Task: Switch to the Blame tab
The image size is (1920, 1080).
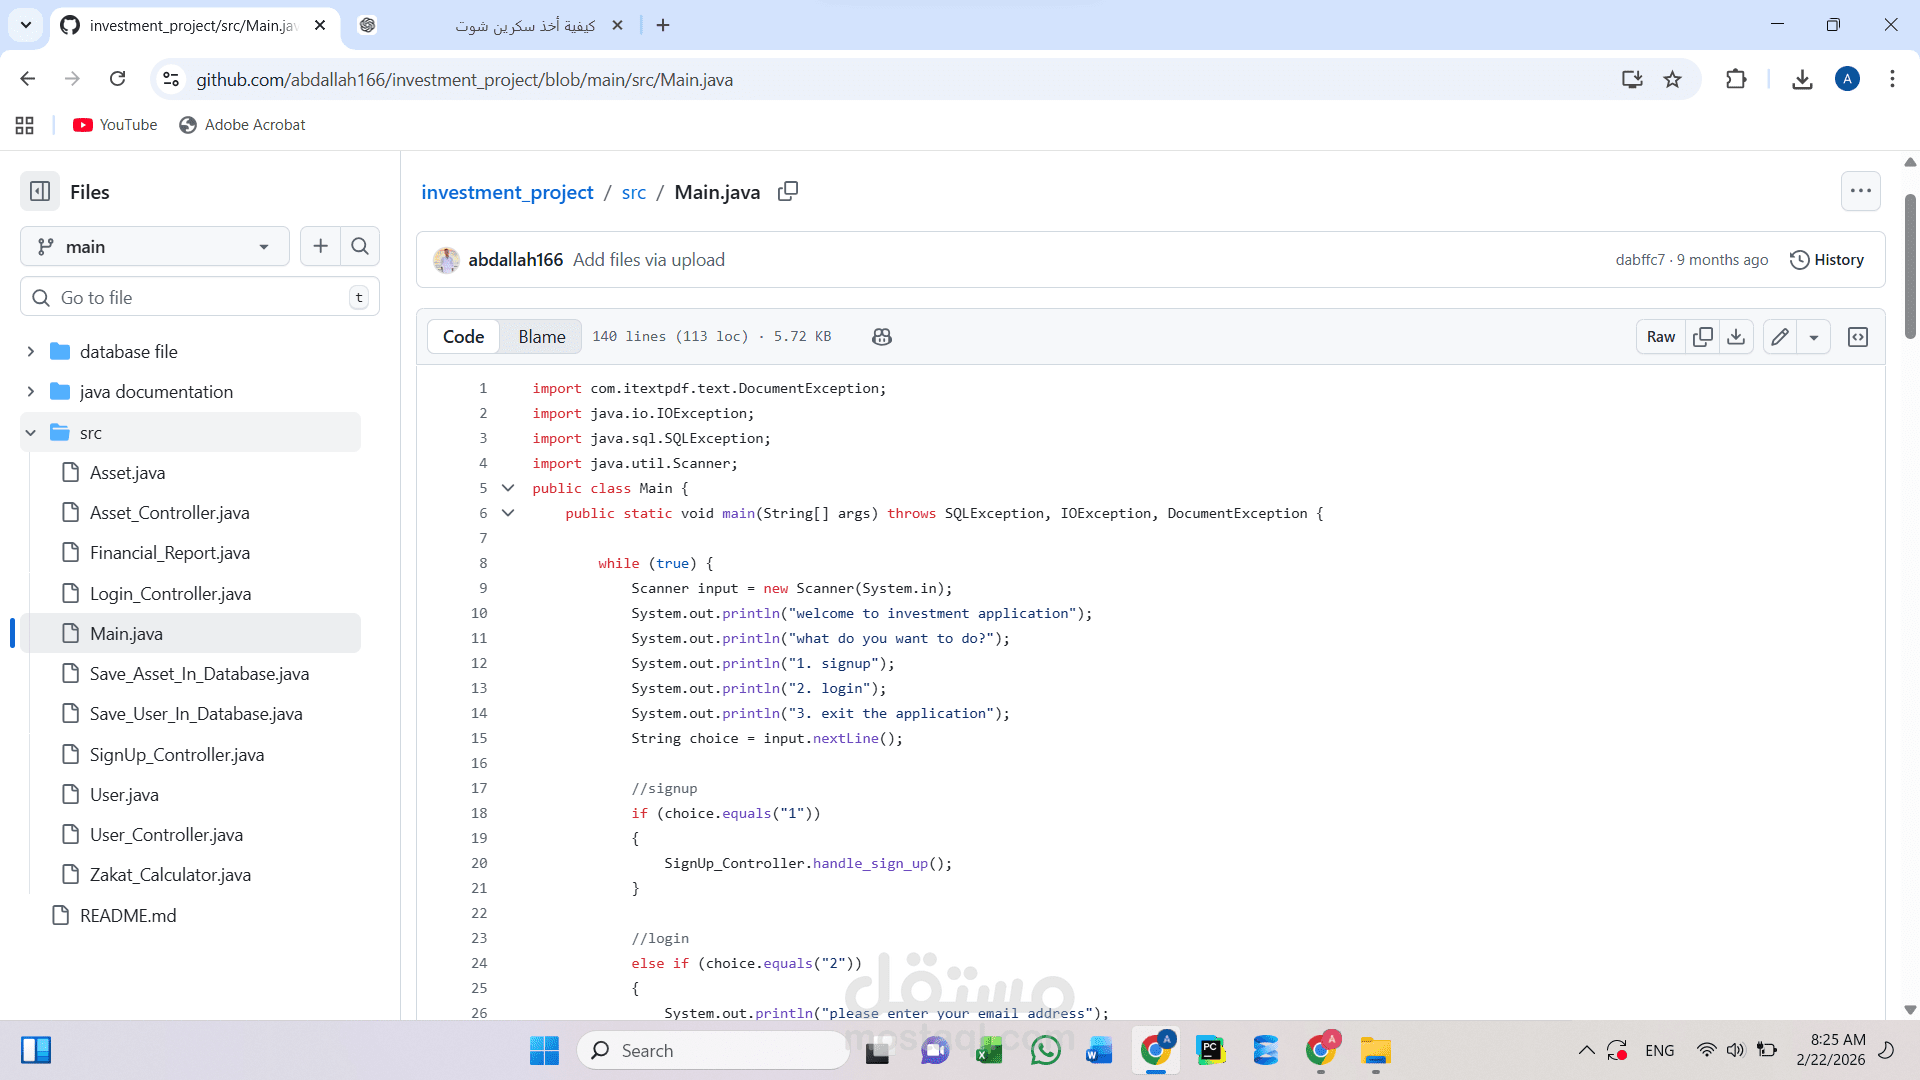Action: [x=541, y=337]
